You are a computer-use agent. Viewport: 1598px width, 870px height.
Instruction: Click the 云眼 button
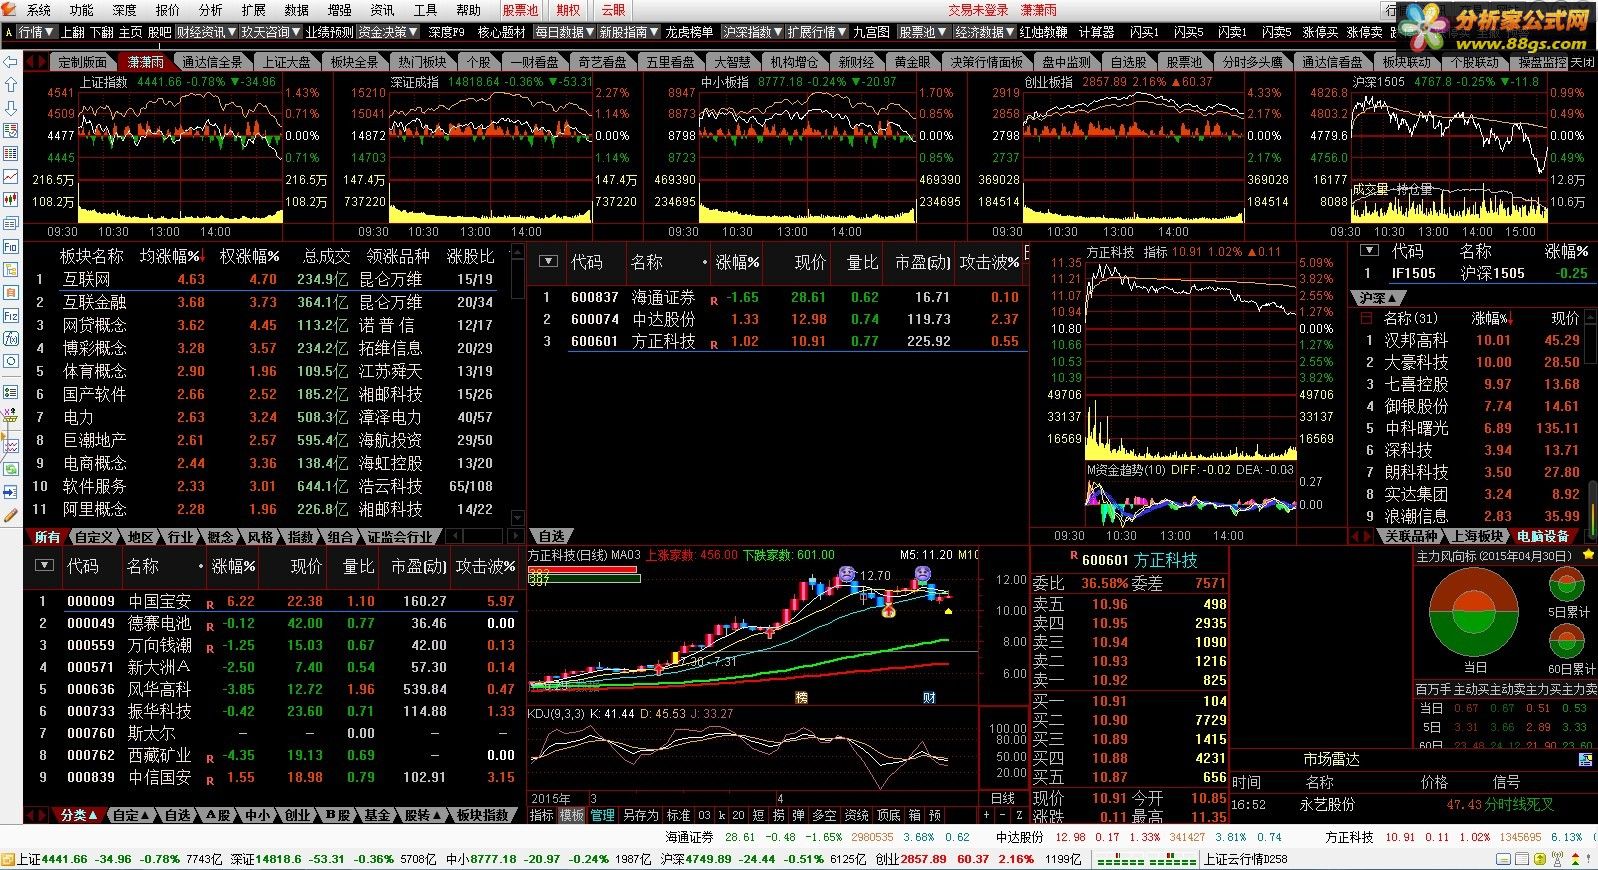coord(613,10)
